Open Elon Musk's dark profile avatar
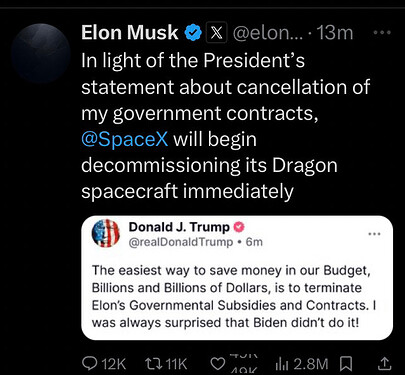The width and height of the screenshot is (405, 375). pyautogui.click(x=40, y=53)
